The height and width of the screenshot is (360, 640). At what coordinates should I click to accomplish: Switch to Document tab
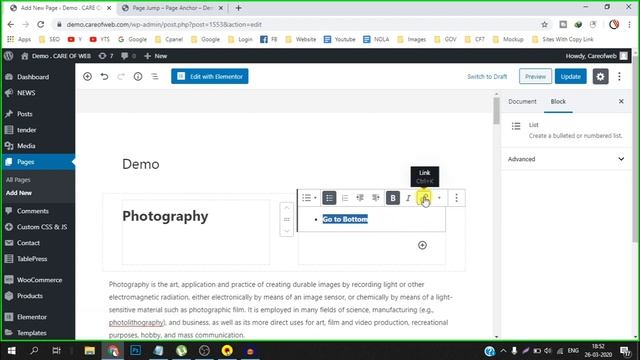[x=522, y=101]
